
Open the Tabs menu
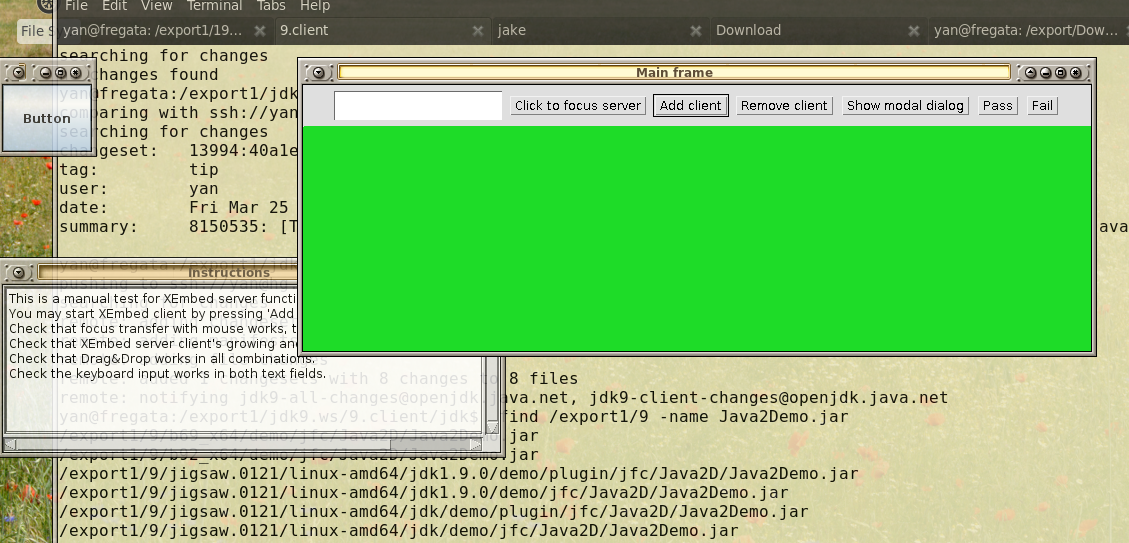coord(271,6)
